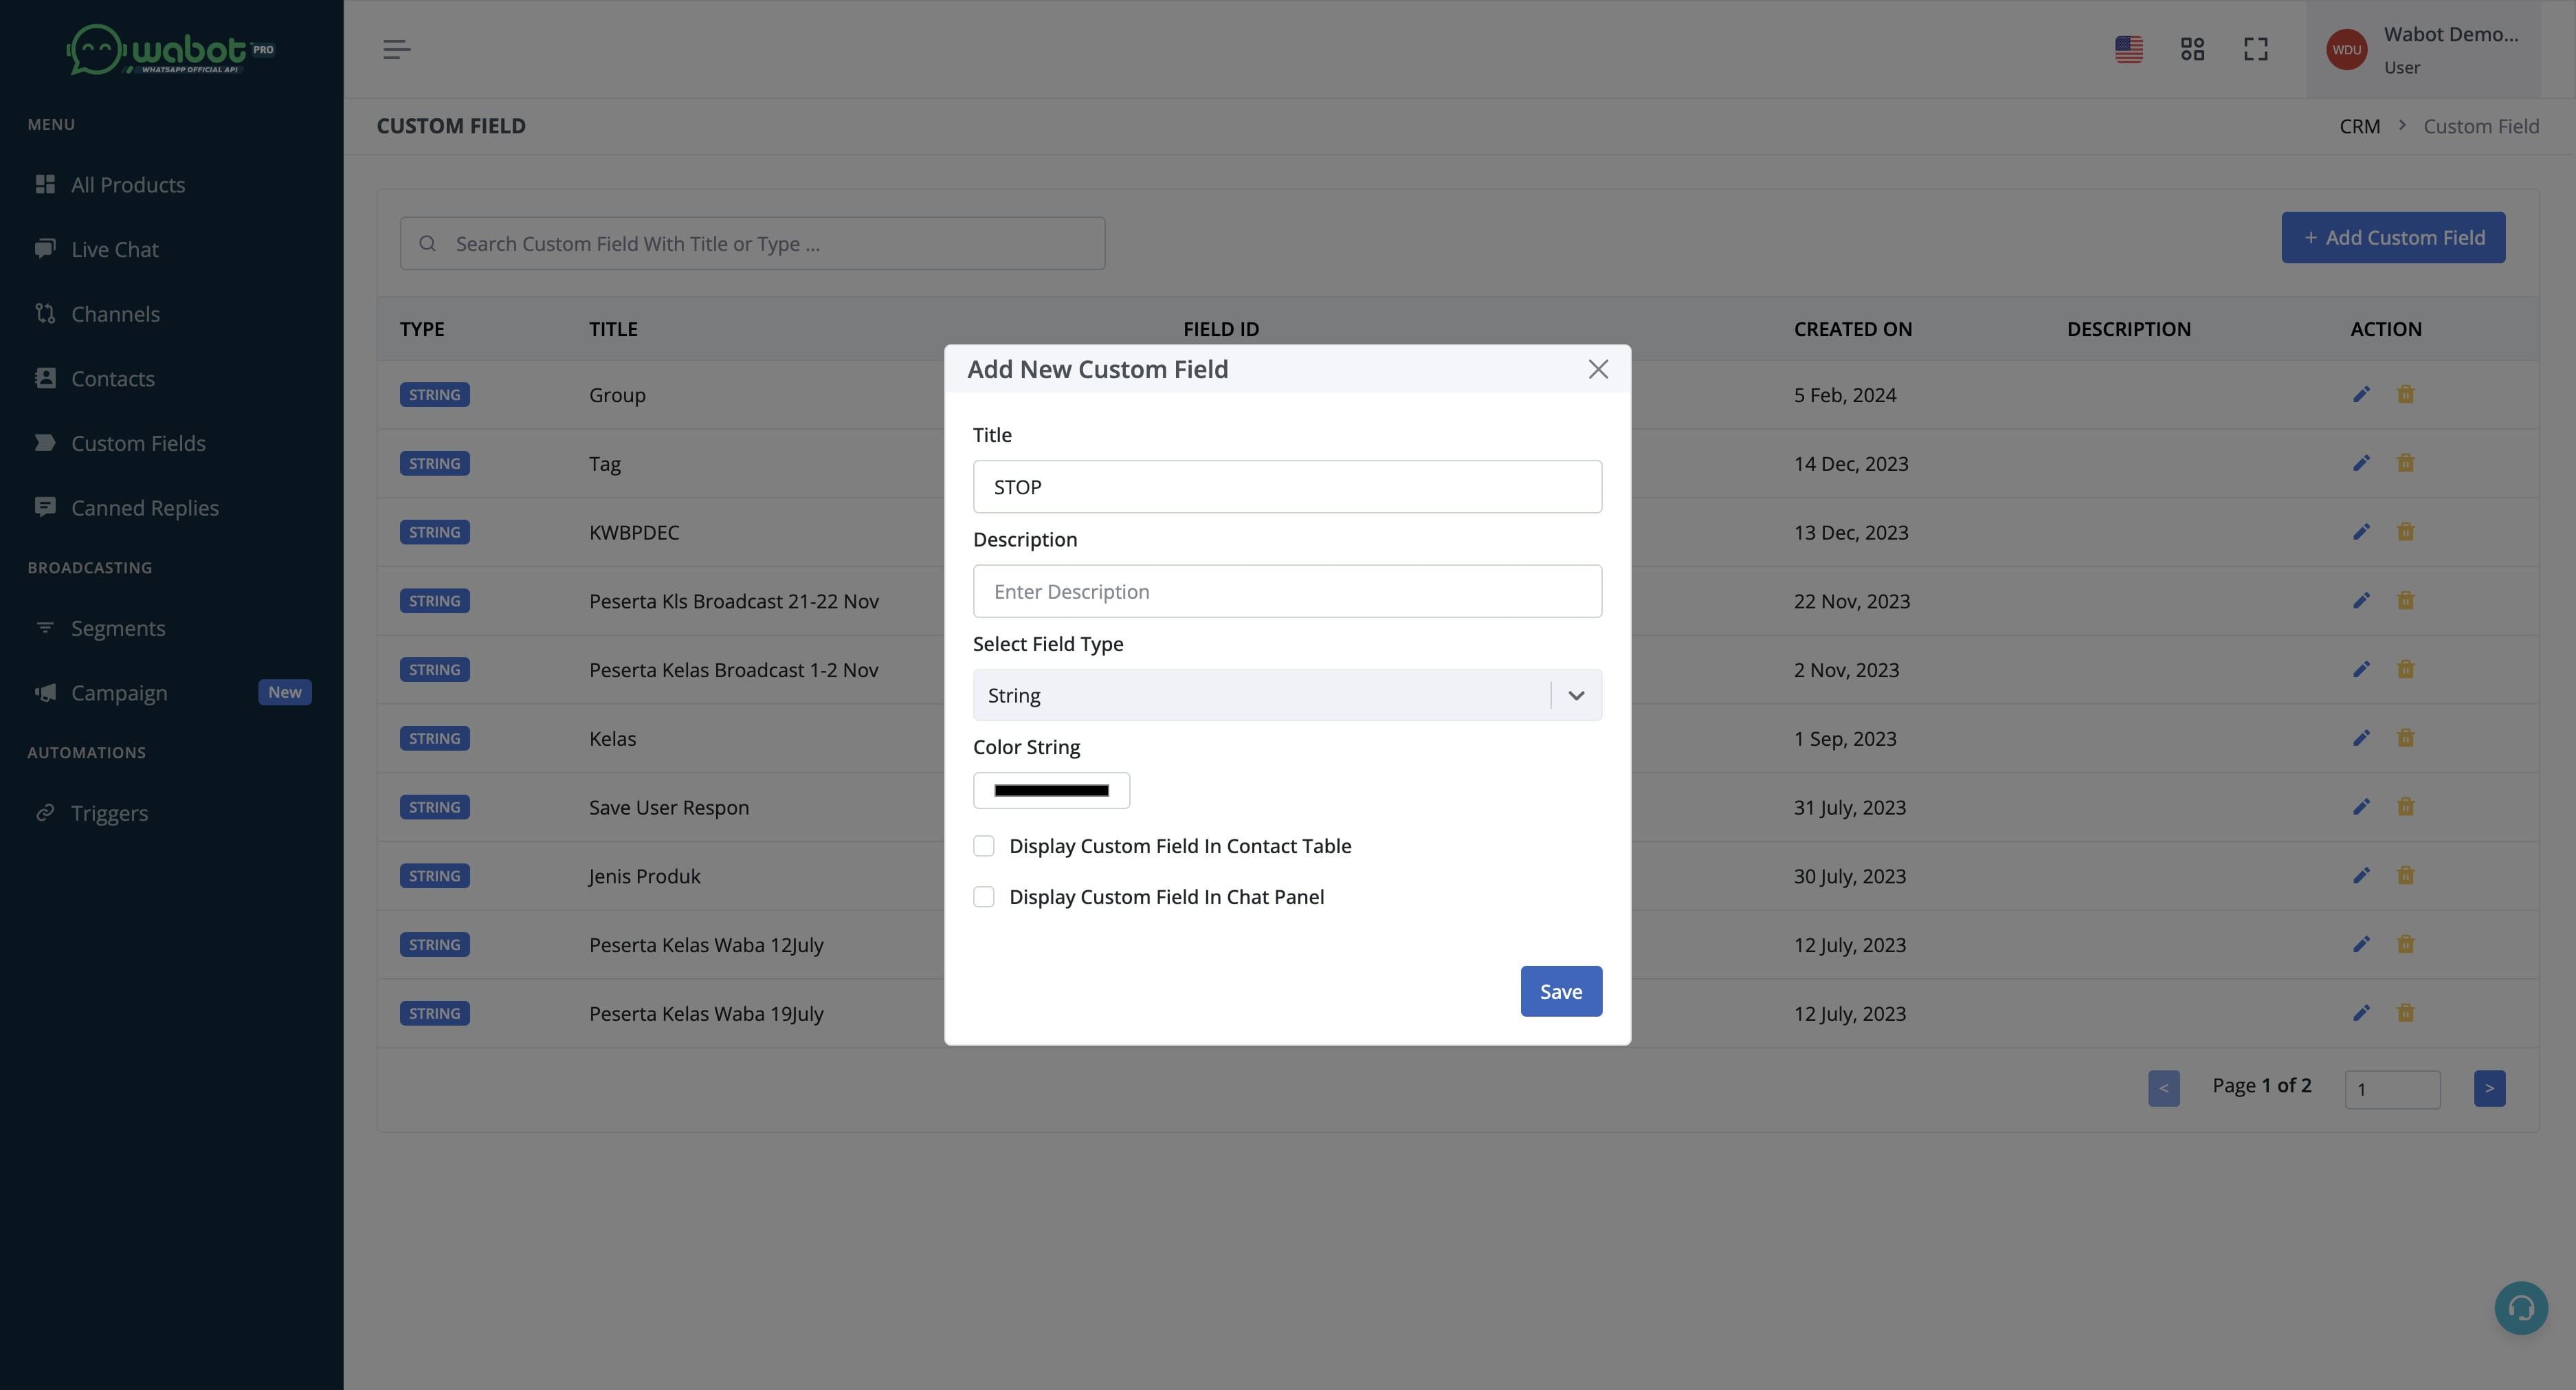This screenshot has width=2576, height=1390.
Task: Click the New badge beside Campaign
Action: [285, 692]
